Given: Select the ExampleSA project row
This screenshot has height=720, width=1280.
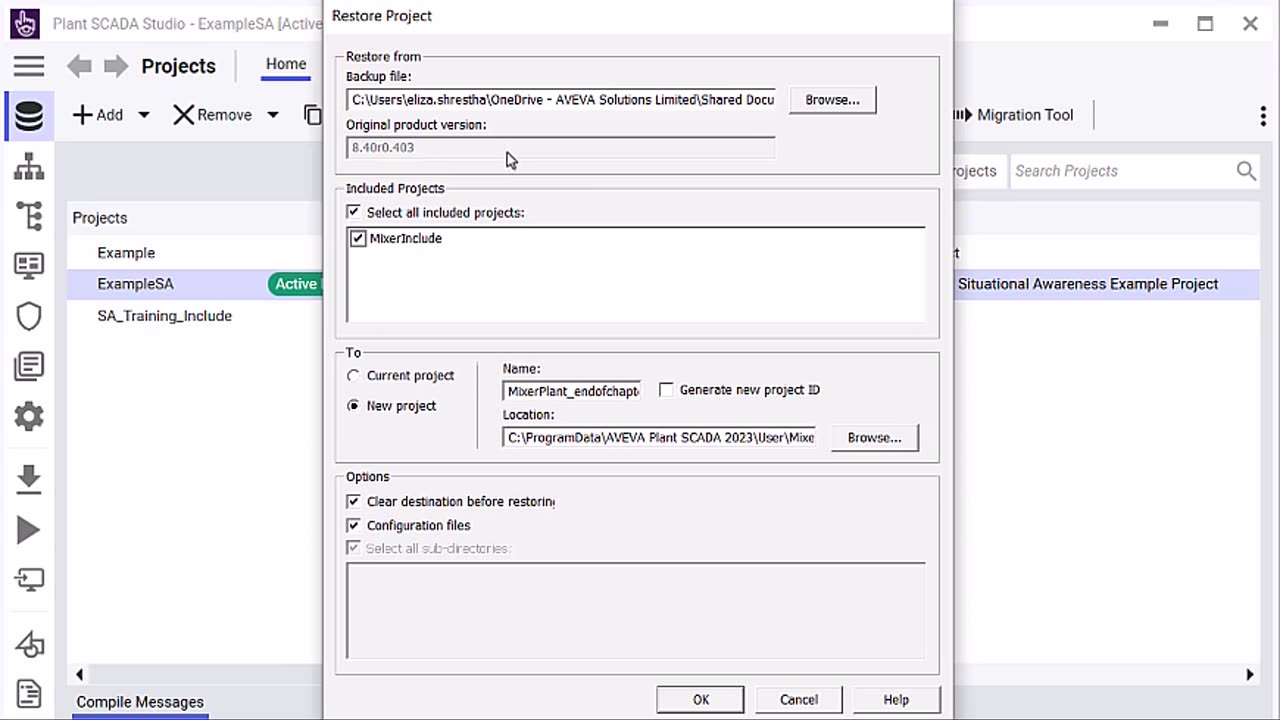Looking at the screenshot, I should [x=135, y=284].
